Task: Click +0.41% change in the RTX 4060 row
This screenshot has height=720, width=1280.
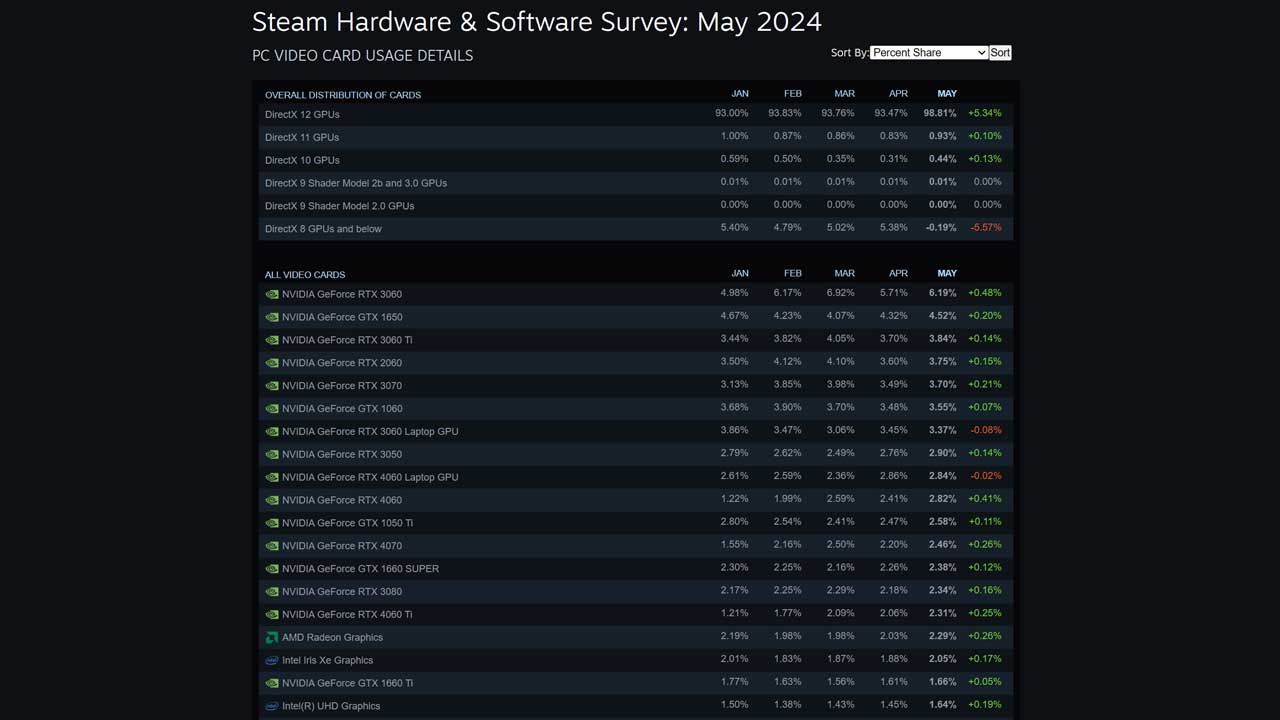Action: pos(984,499)
